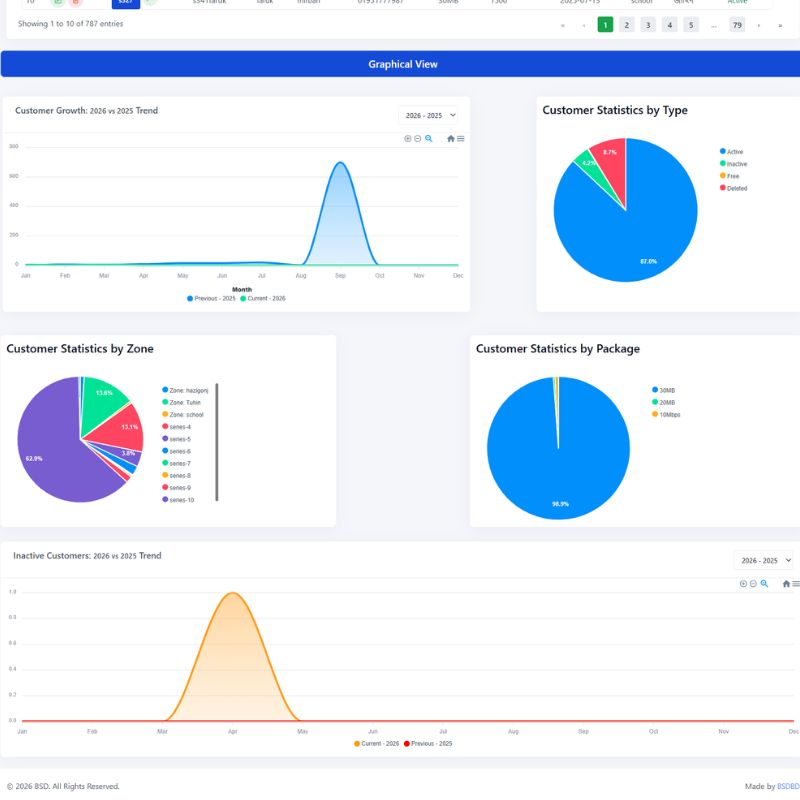Go to pagination page 79

point(737,25)
